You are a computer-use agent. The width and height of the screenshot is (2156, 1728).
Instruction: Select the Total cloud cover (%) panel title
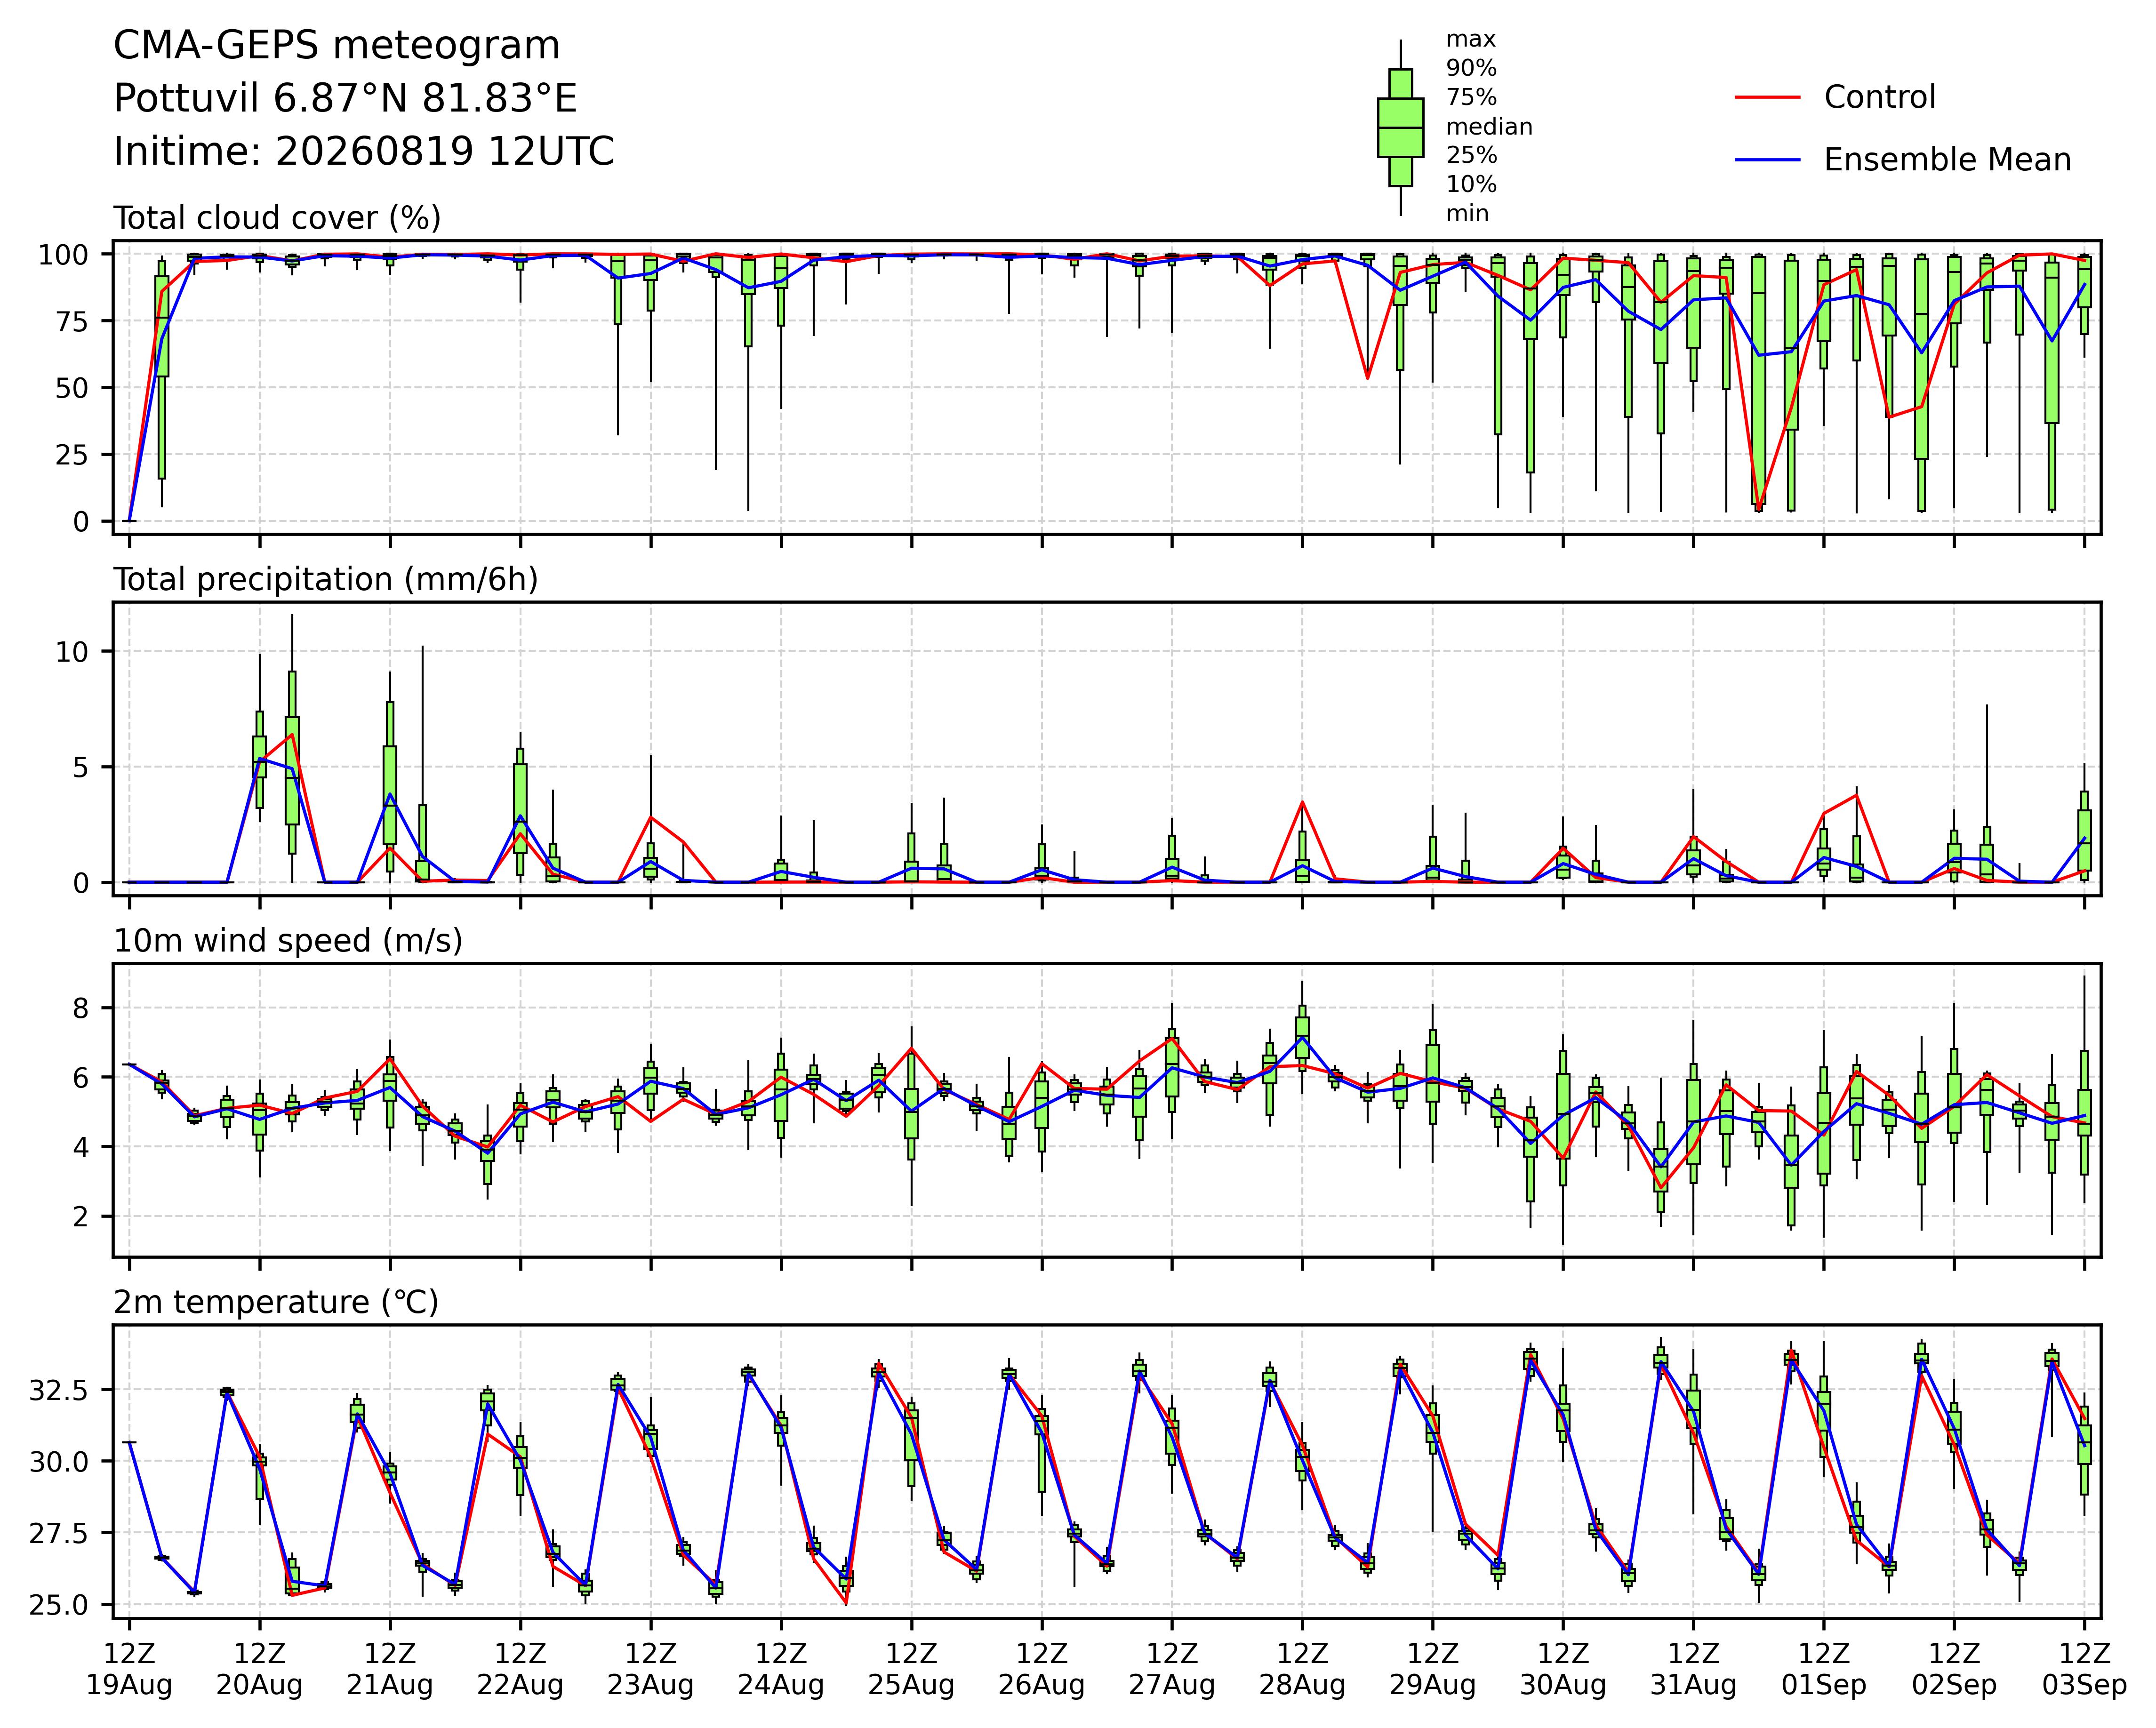(x=277, y=218)
